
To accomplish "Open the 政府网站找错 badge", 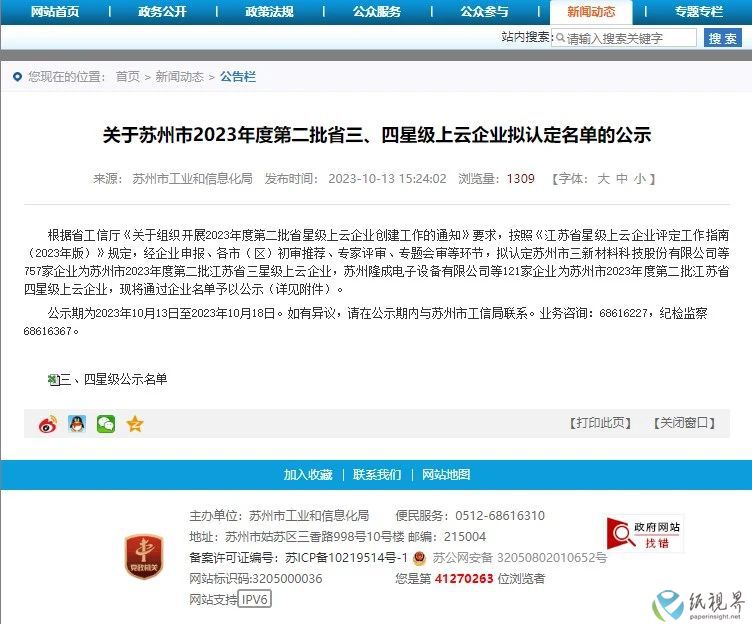I will coord(645,534).
